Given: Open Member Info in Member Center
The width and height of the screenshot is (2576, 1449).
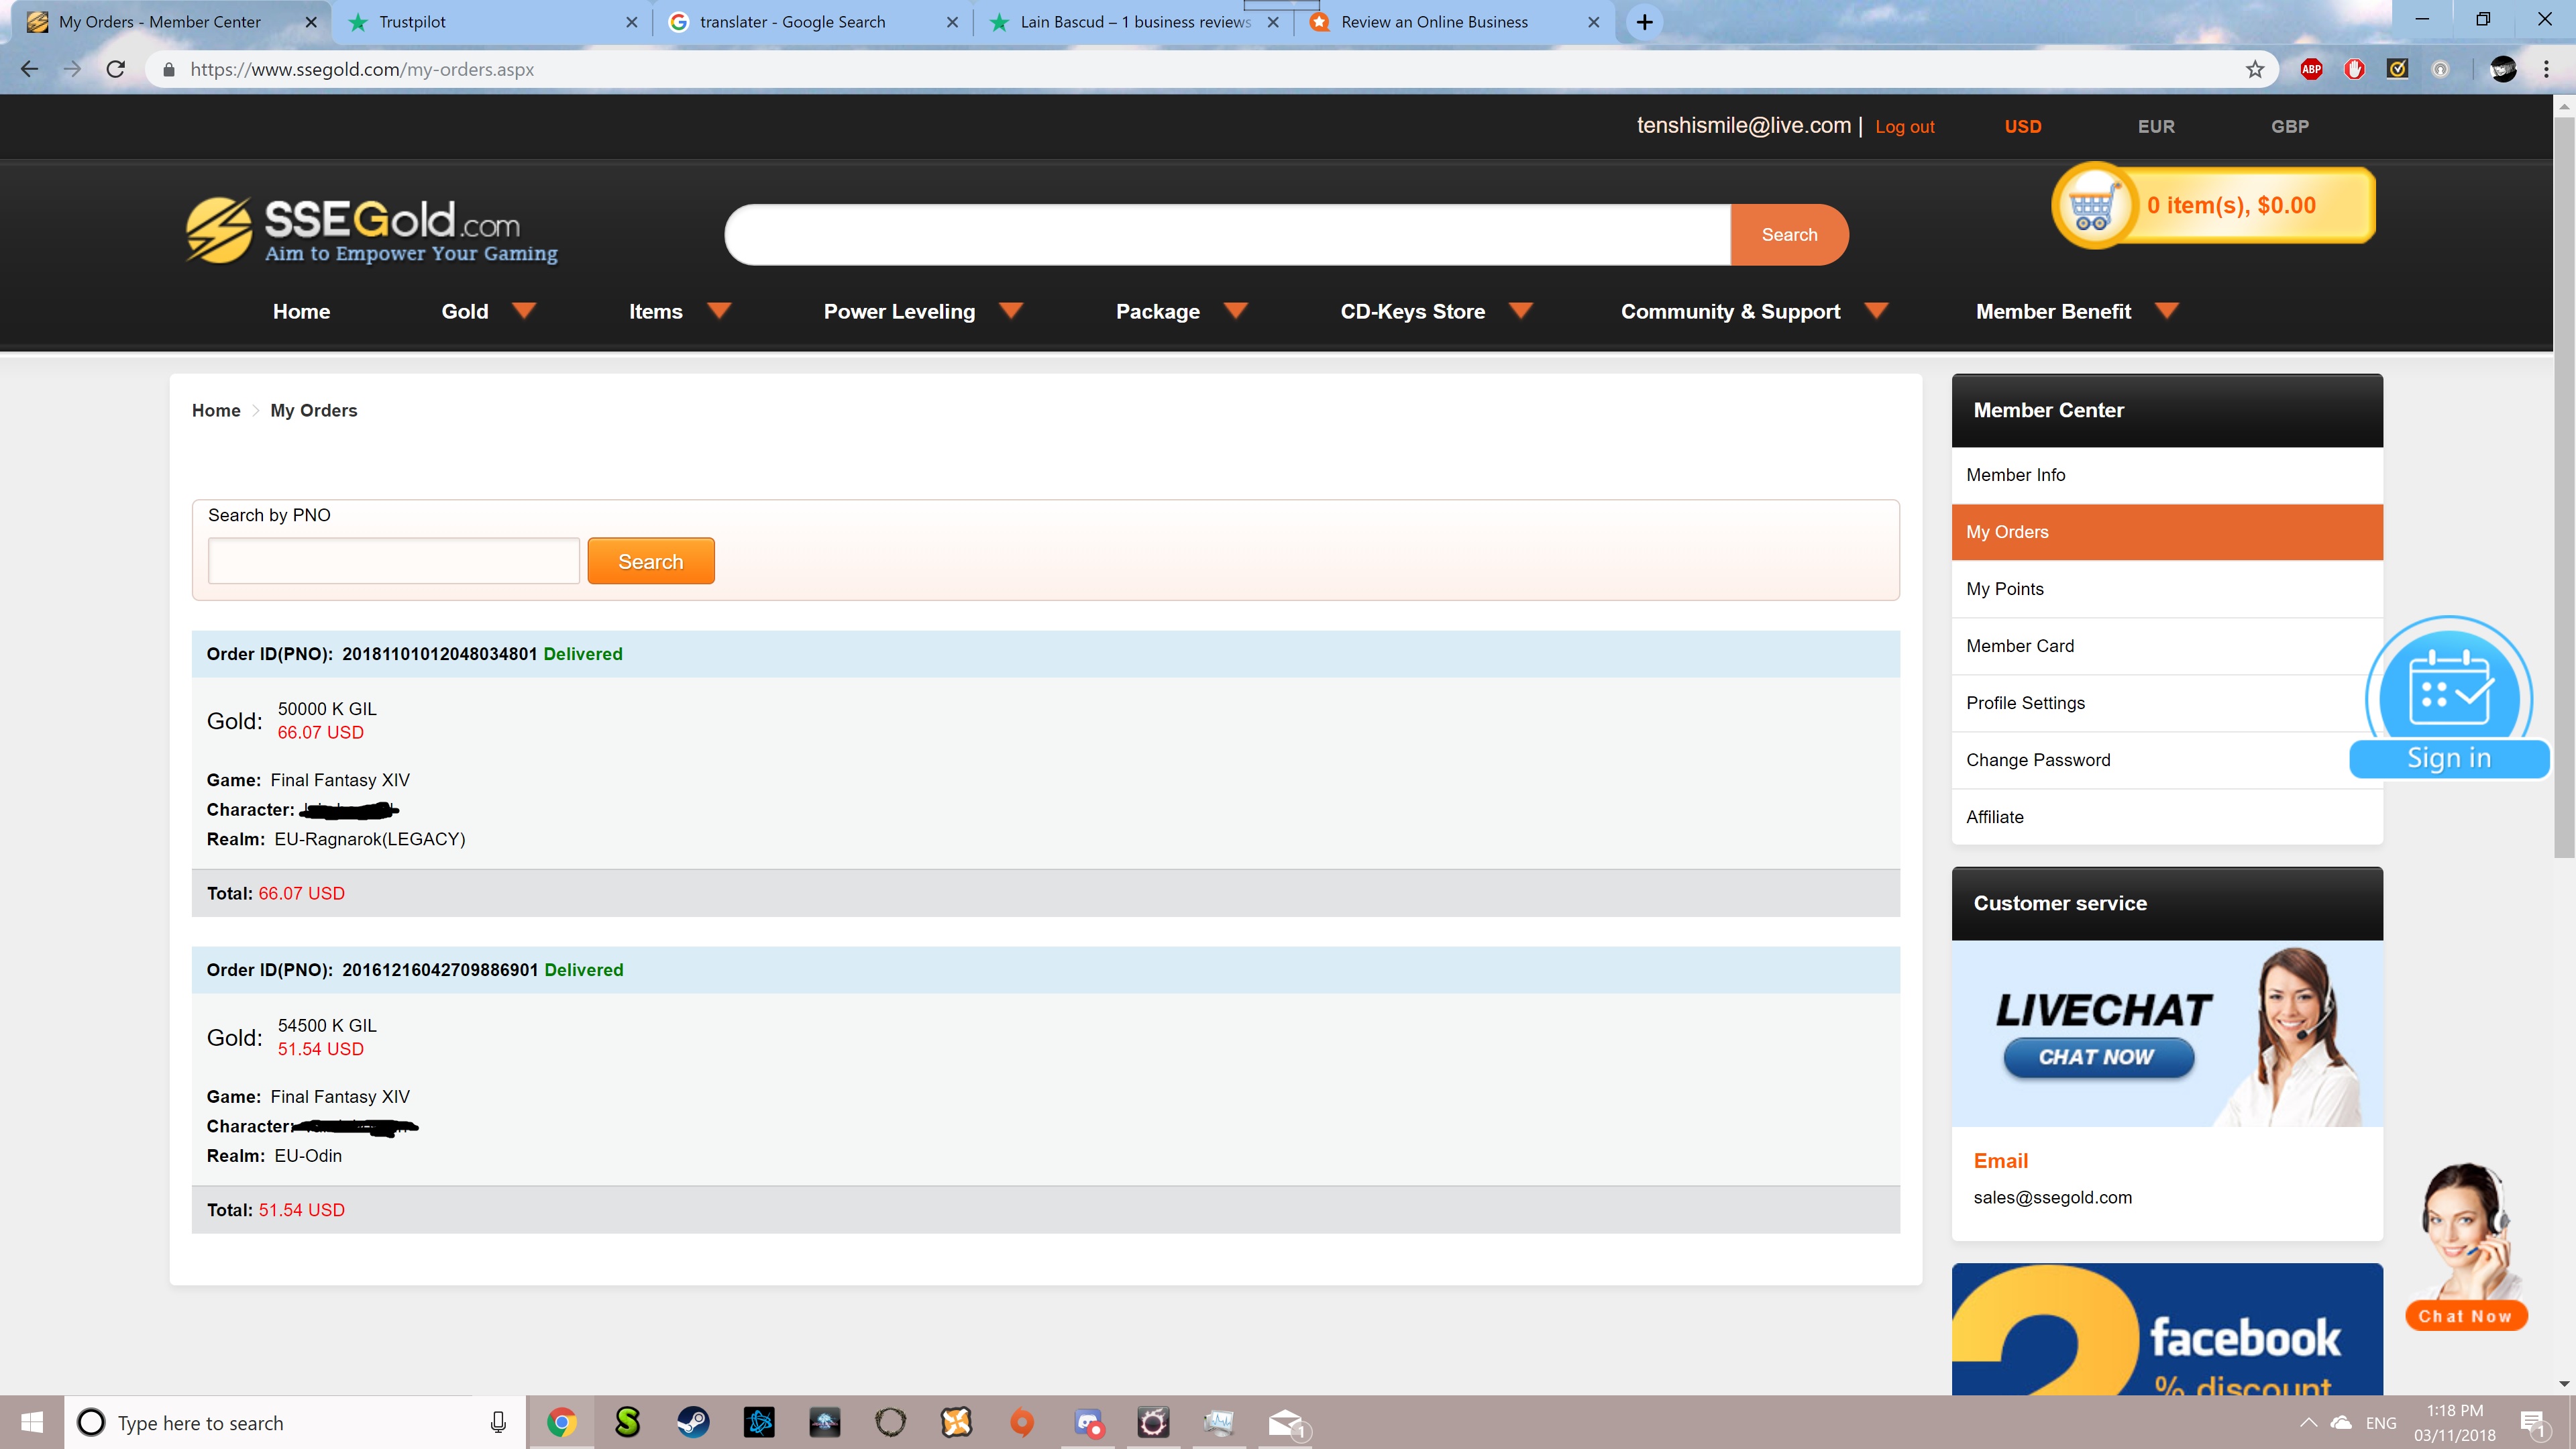Looking at the screenshot, I should pos(2167,475).
